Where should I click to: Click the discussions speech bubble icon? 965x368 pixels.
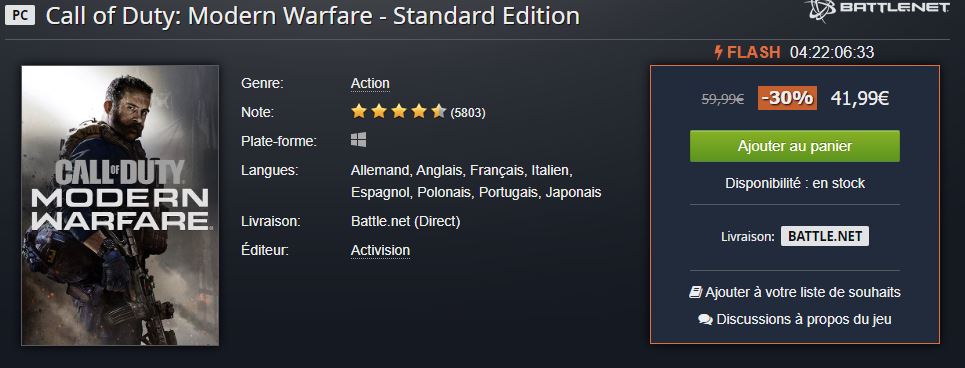705,319
